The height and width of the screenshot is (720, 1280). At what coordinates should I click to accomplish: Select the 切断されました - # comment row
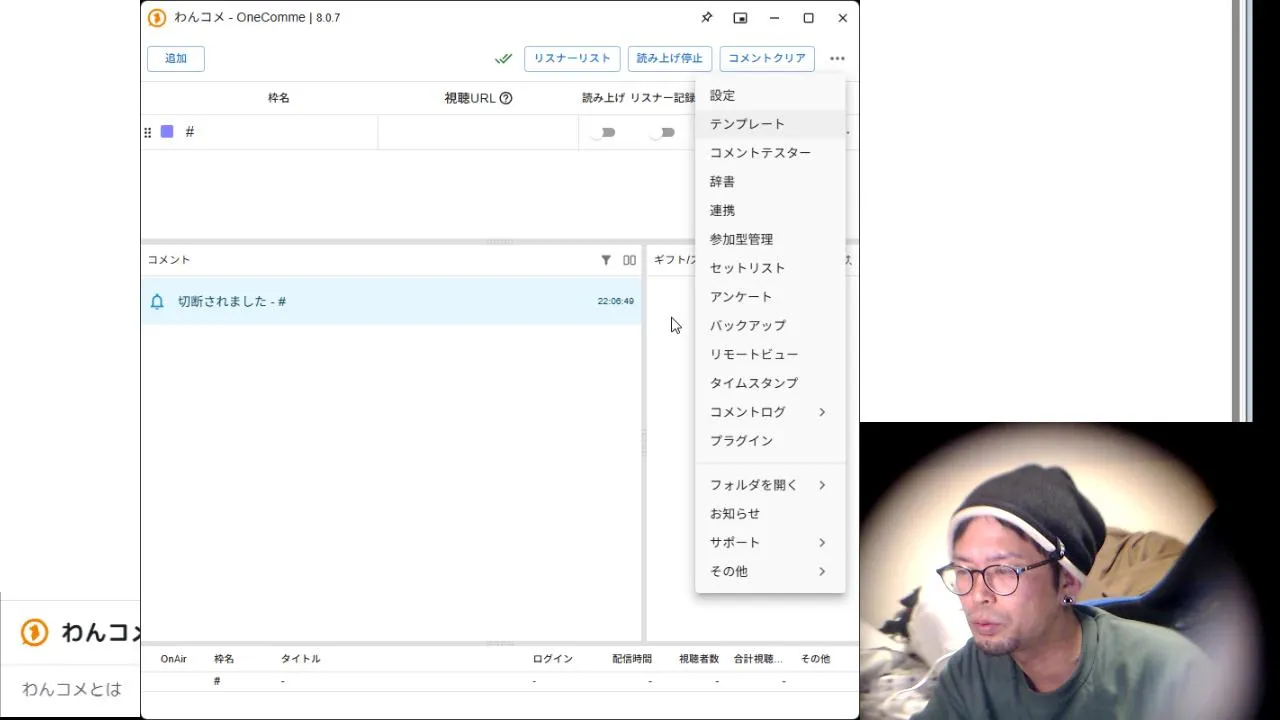click(x=391, y=301)
